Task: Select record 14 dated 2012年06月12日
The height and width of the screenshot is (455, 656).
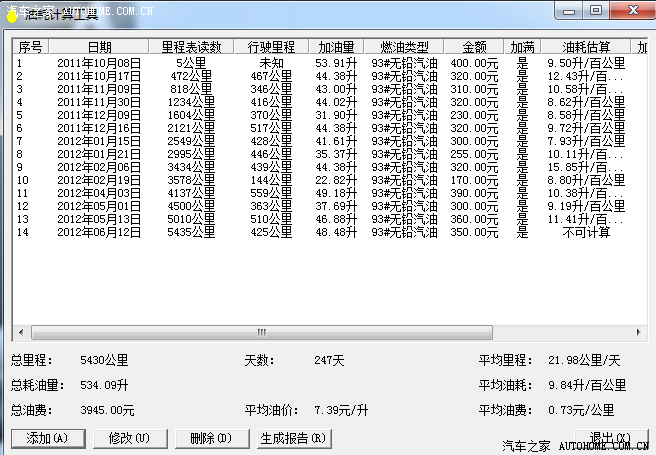Action: (99, 232)
